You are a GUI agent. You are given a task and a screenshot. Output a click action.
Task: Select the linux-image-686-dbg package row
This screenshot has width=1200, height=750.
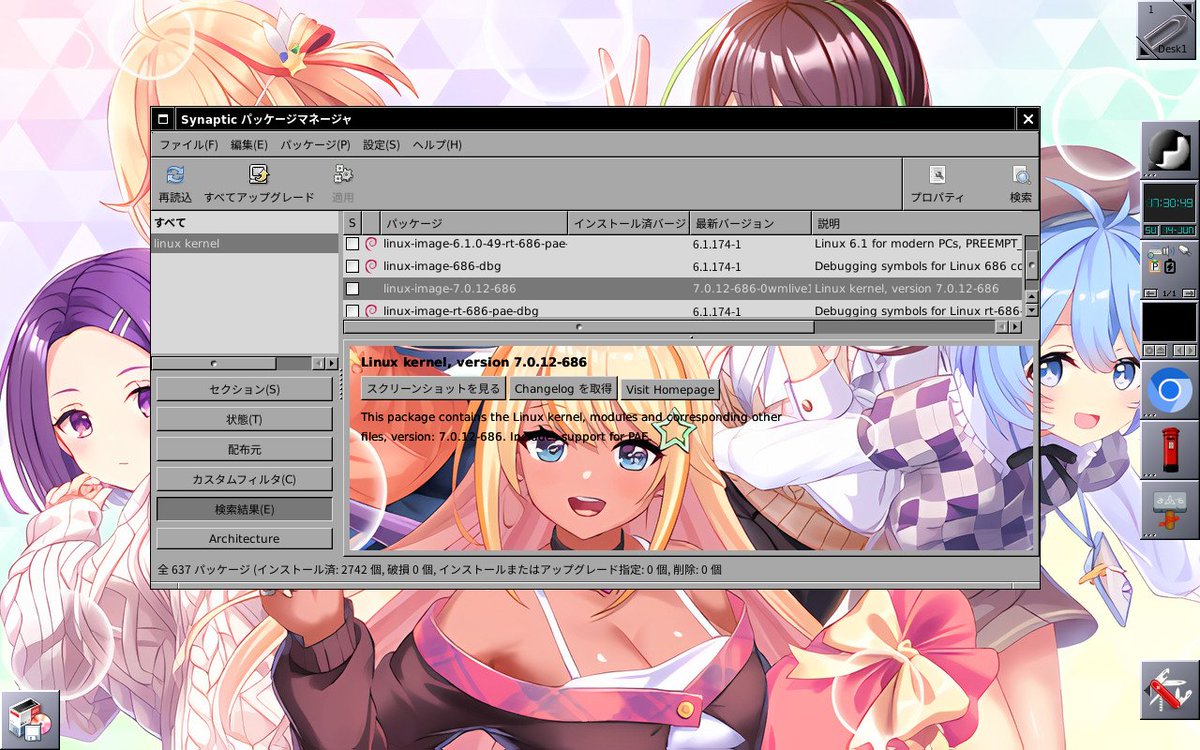[x=684, y=266]
